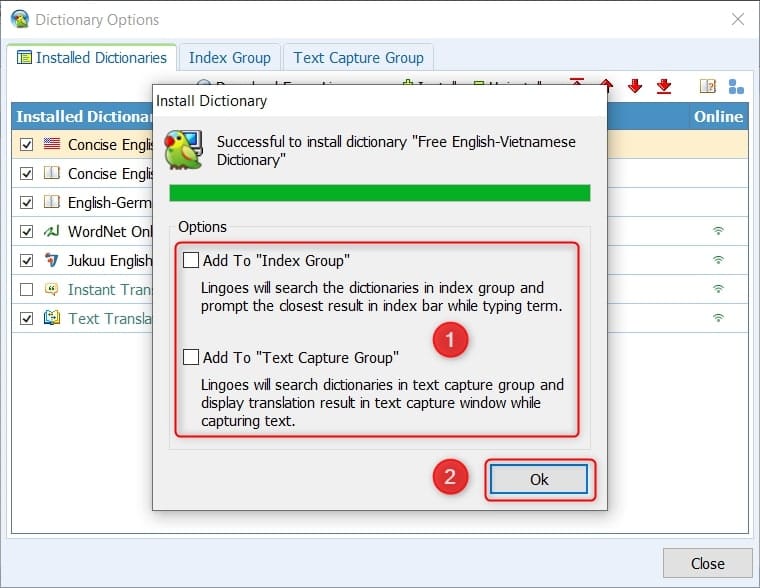Click the Lingoes parrot icon in dialog
This screenshot has height=588, width=760.
[184, 149]
